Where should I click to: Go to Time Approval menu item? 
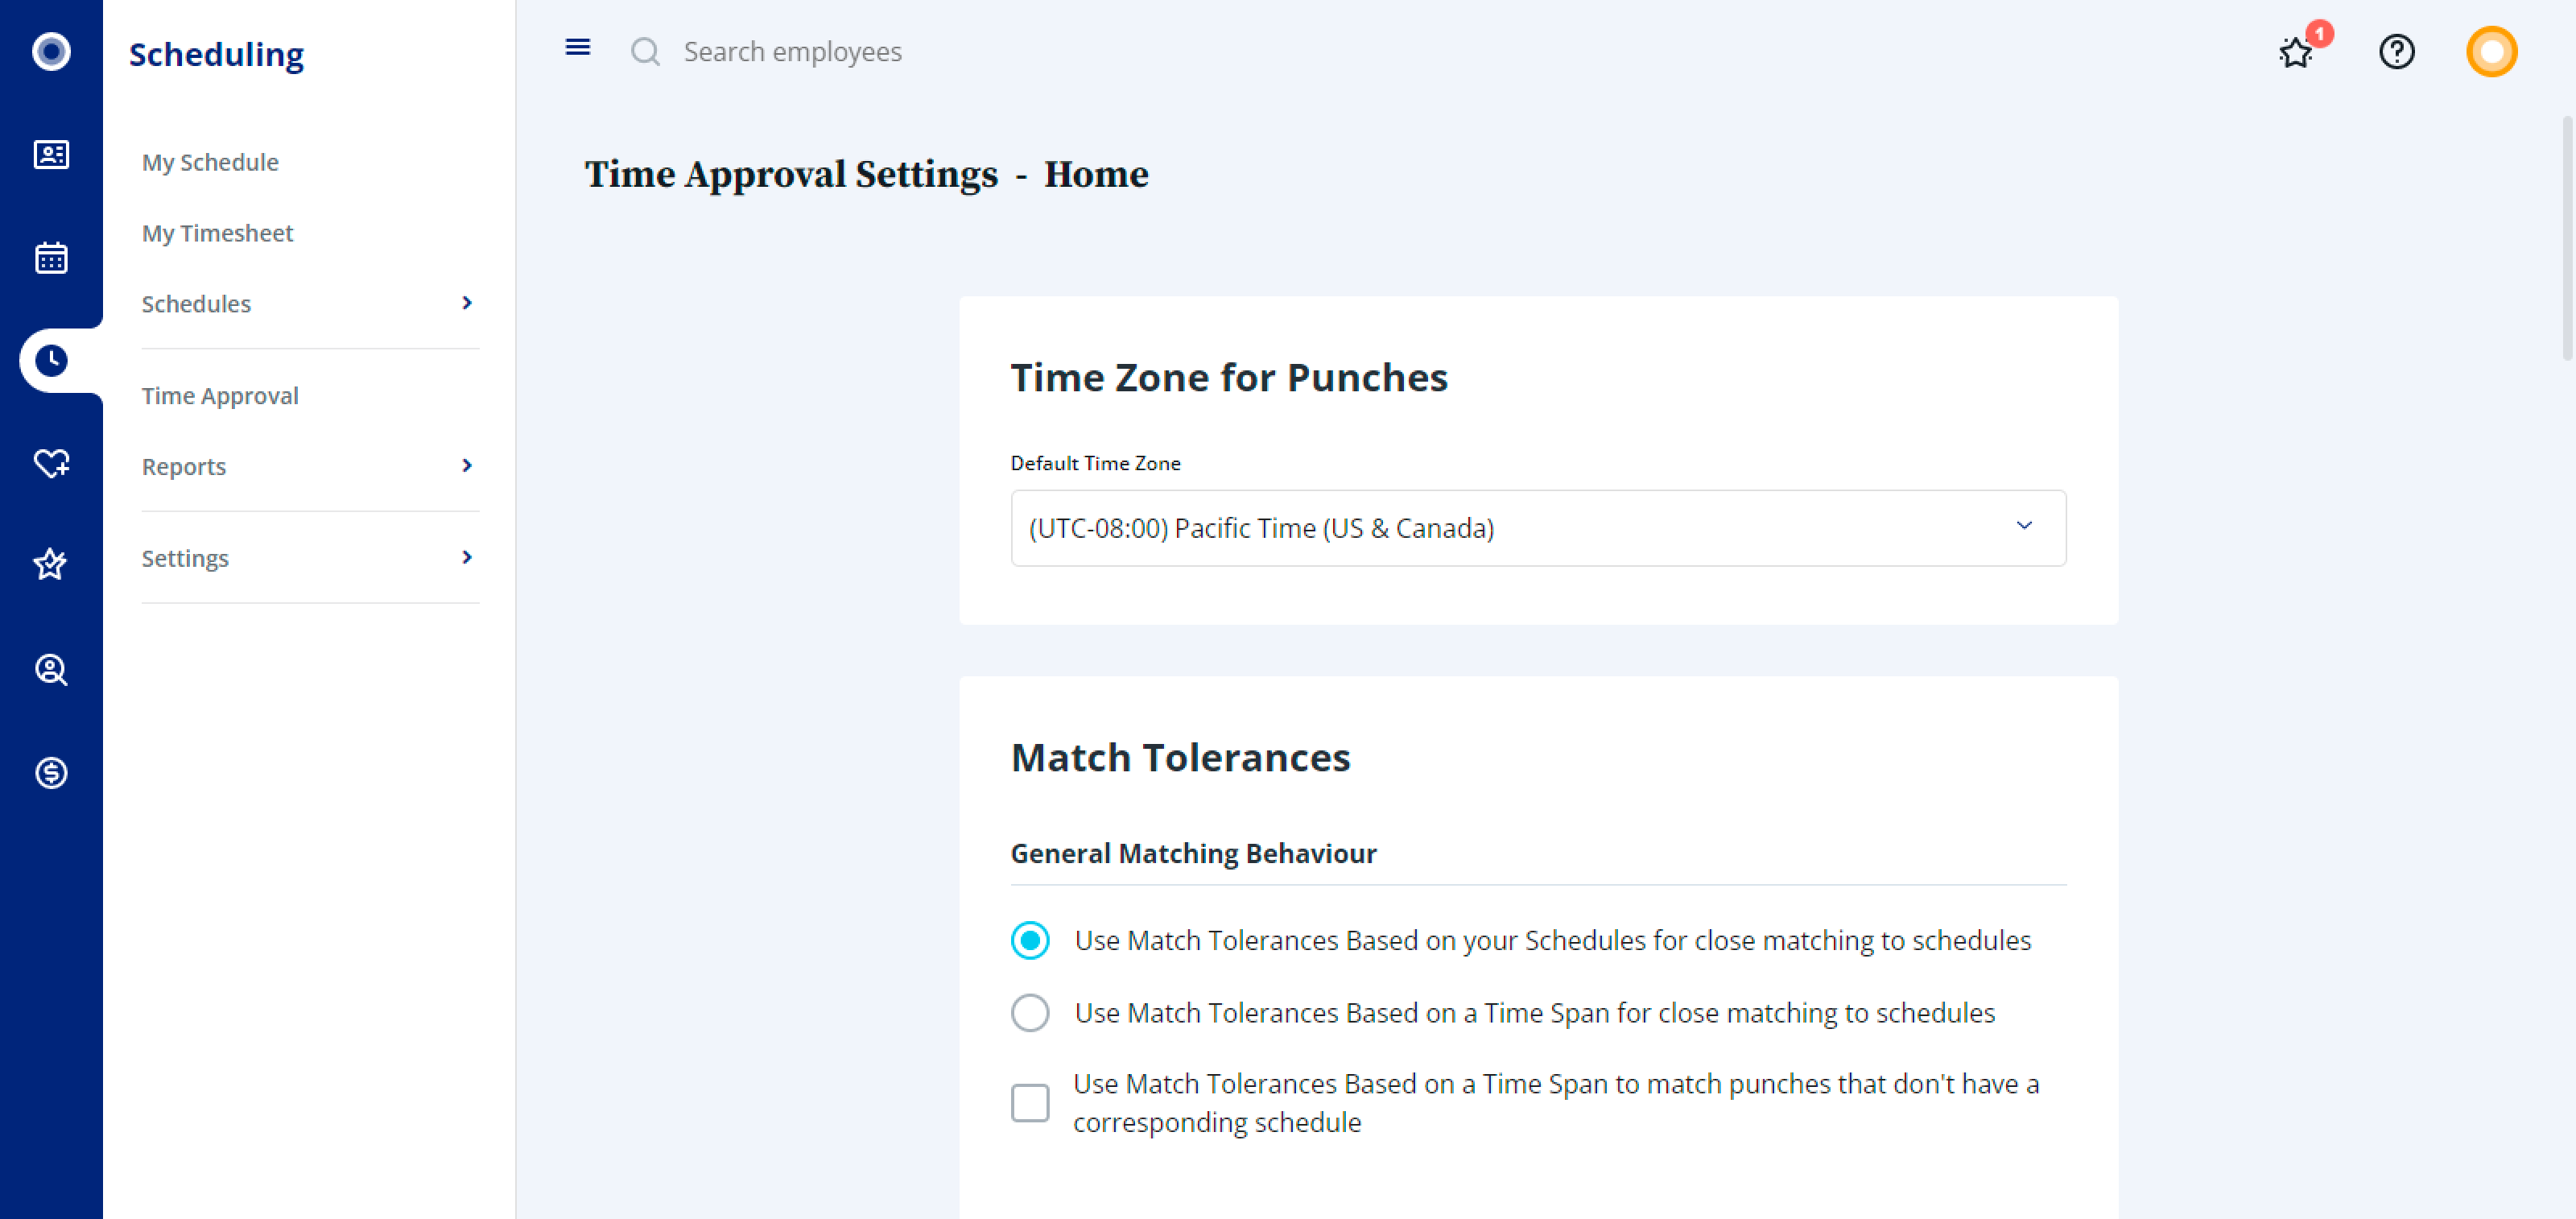click(x=220, y=395)
